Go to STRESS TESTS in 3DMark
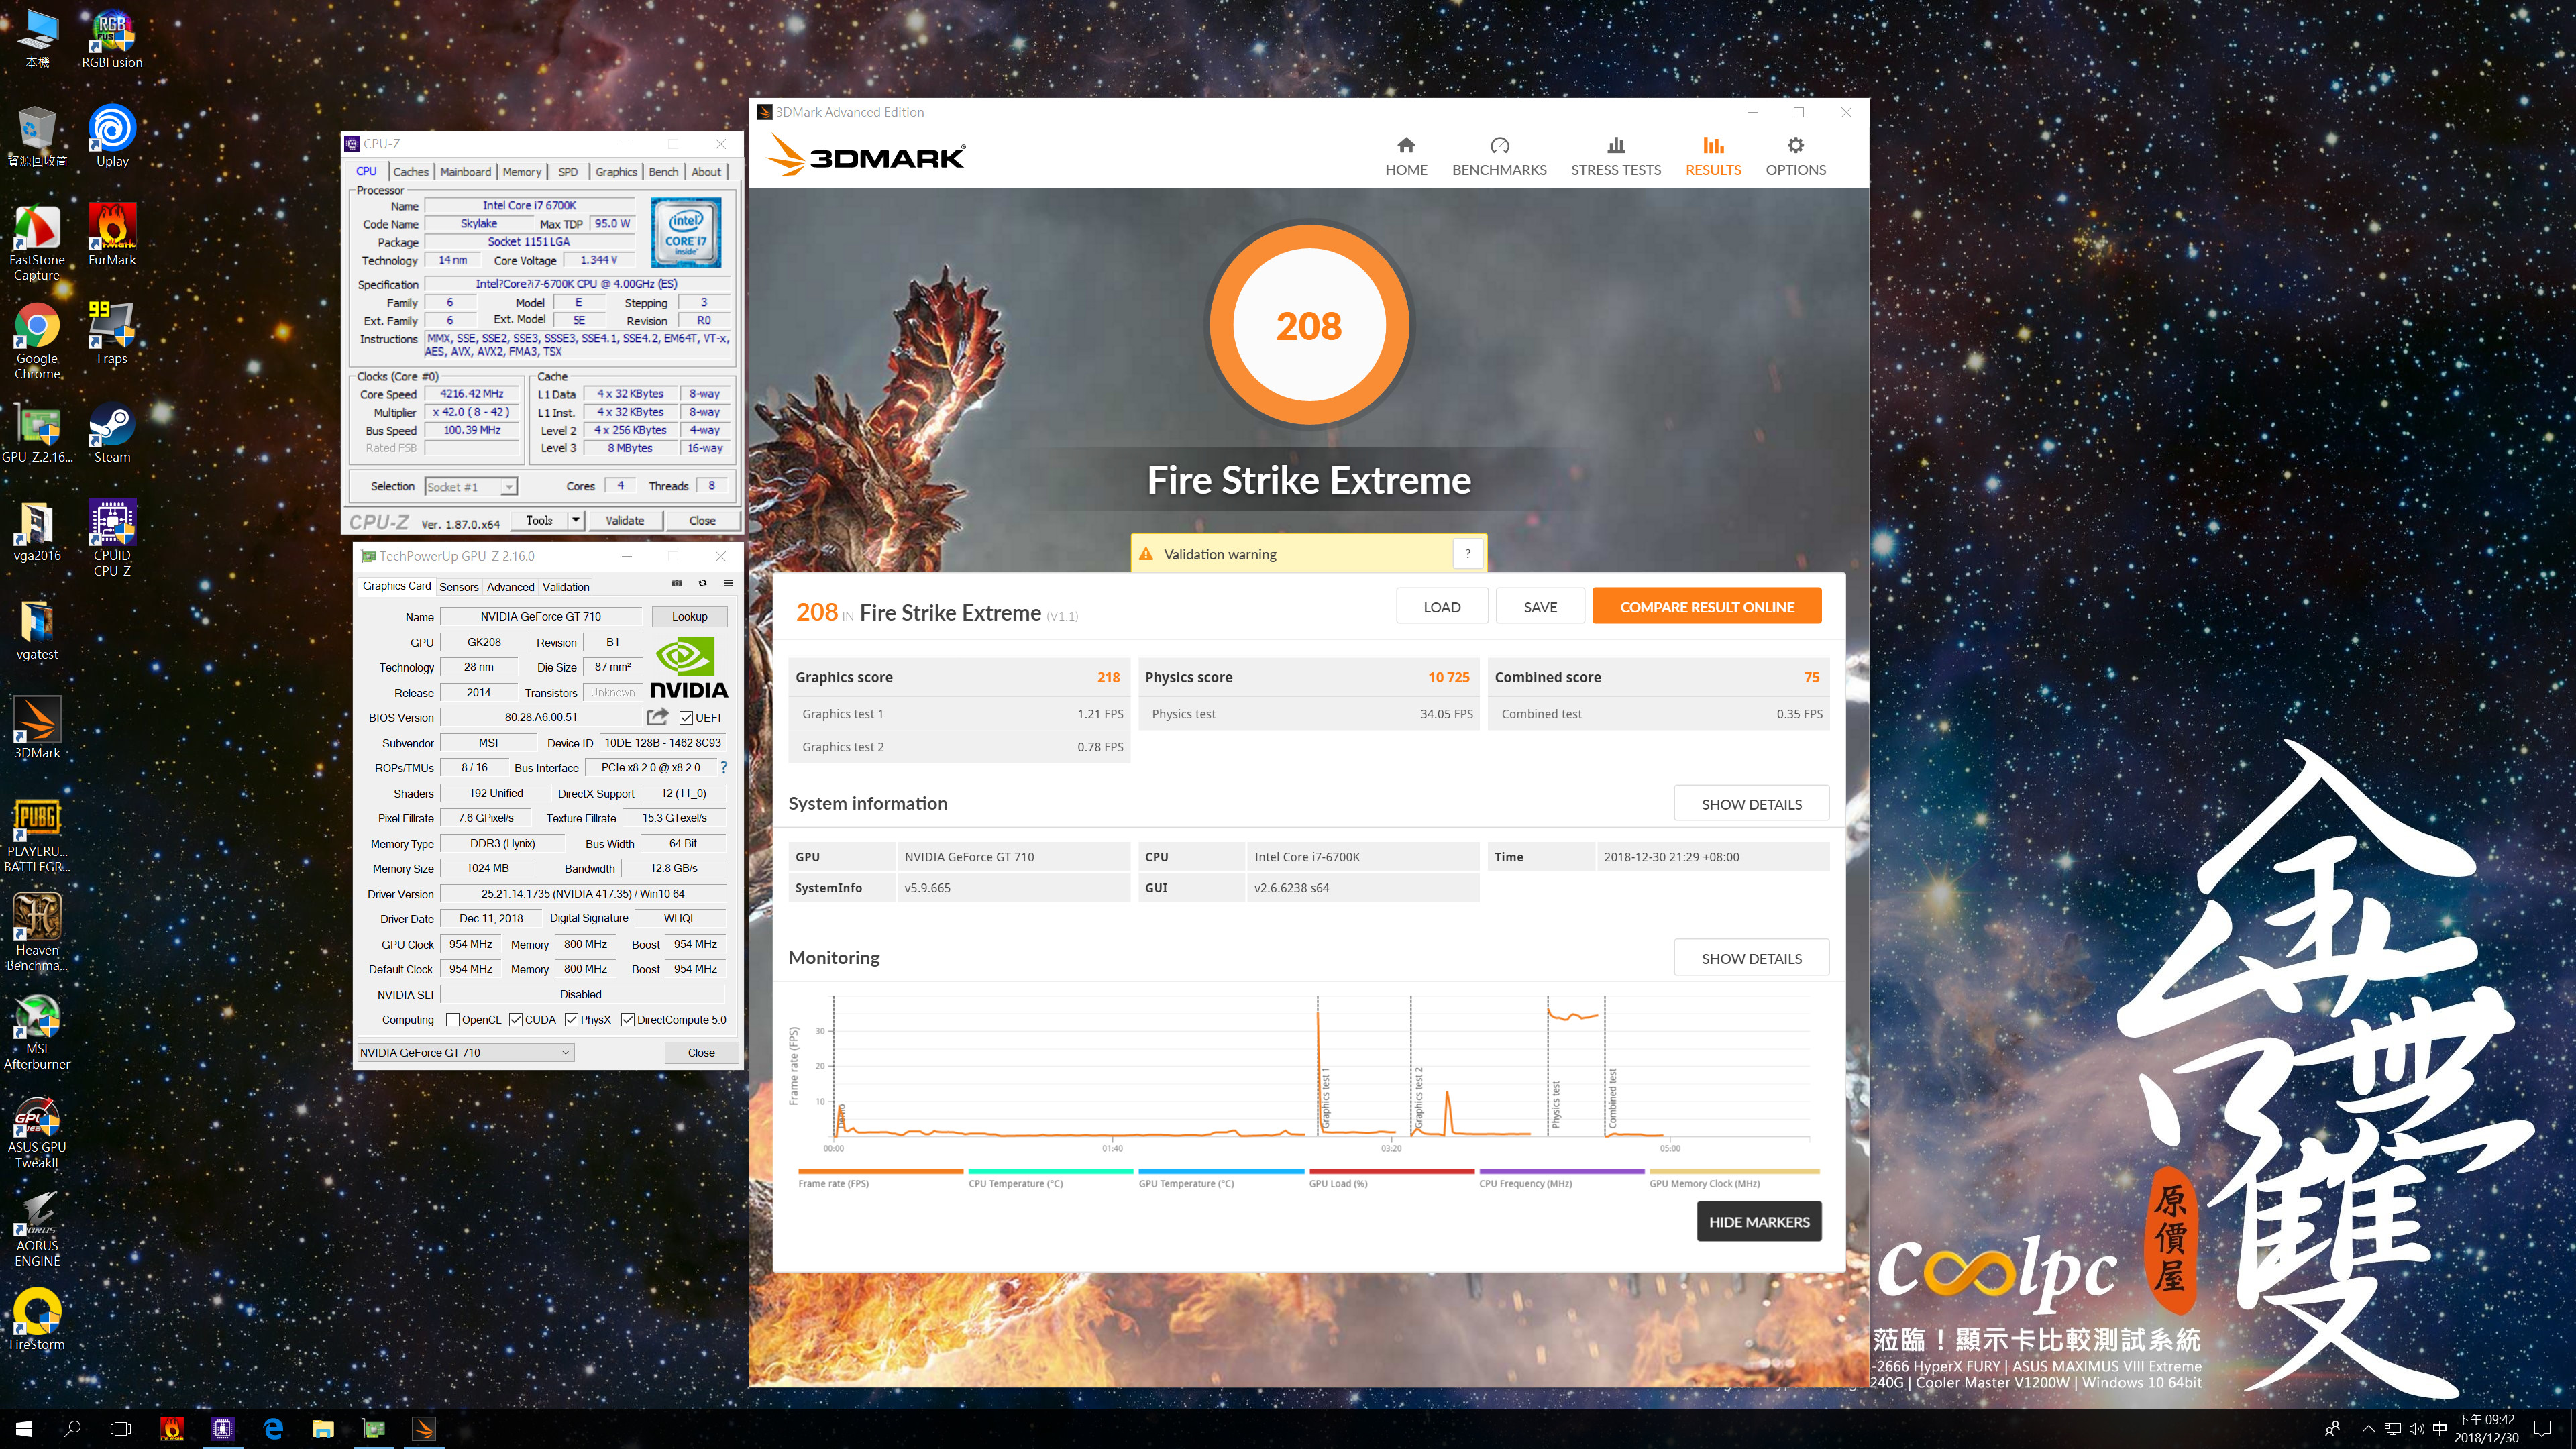The image size is (2576, 1449). 1615,157
